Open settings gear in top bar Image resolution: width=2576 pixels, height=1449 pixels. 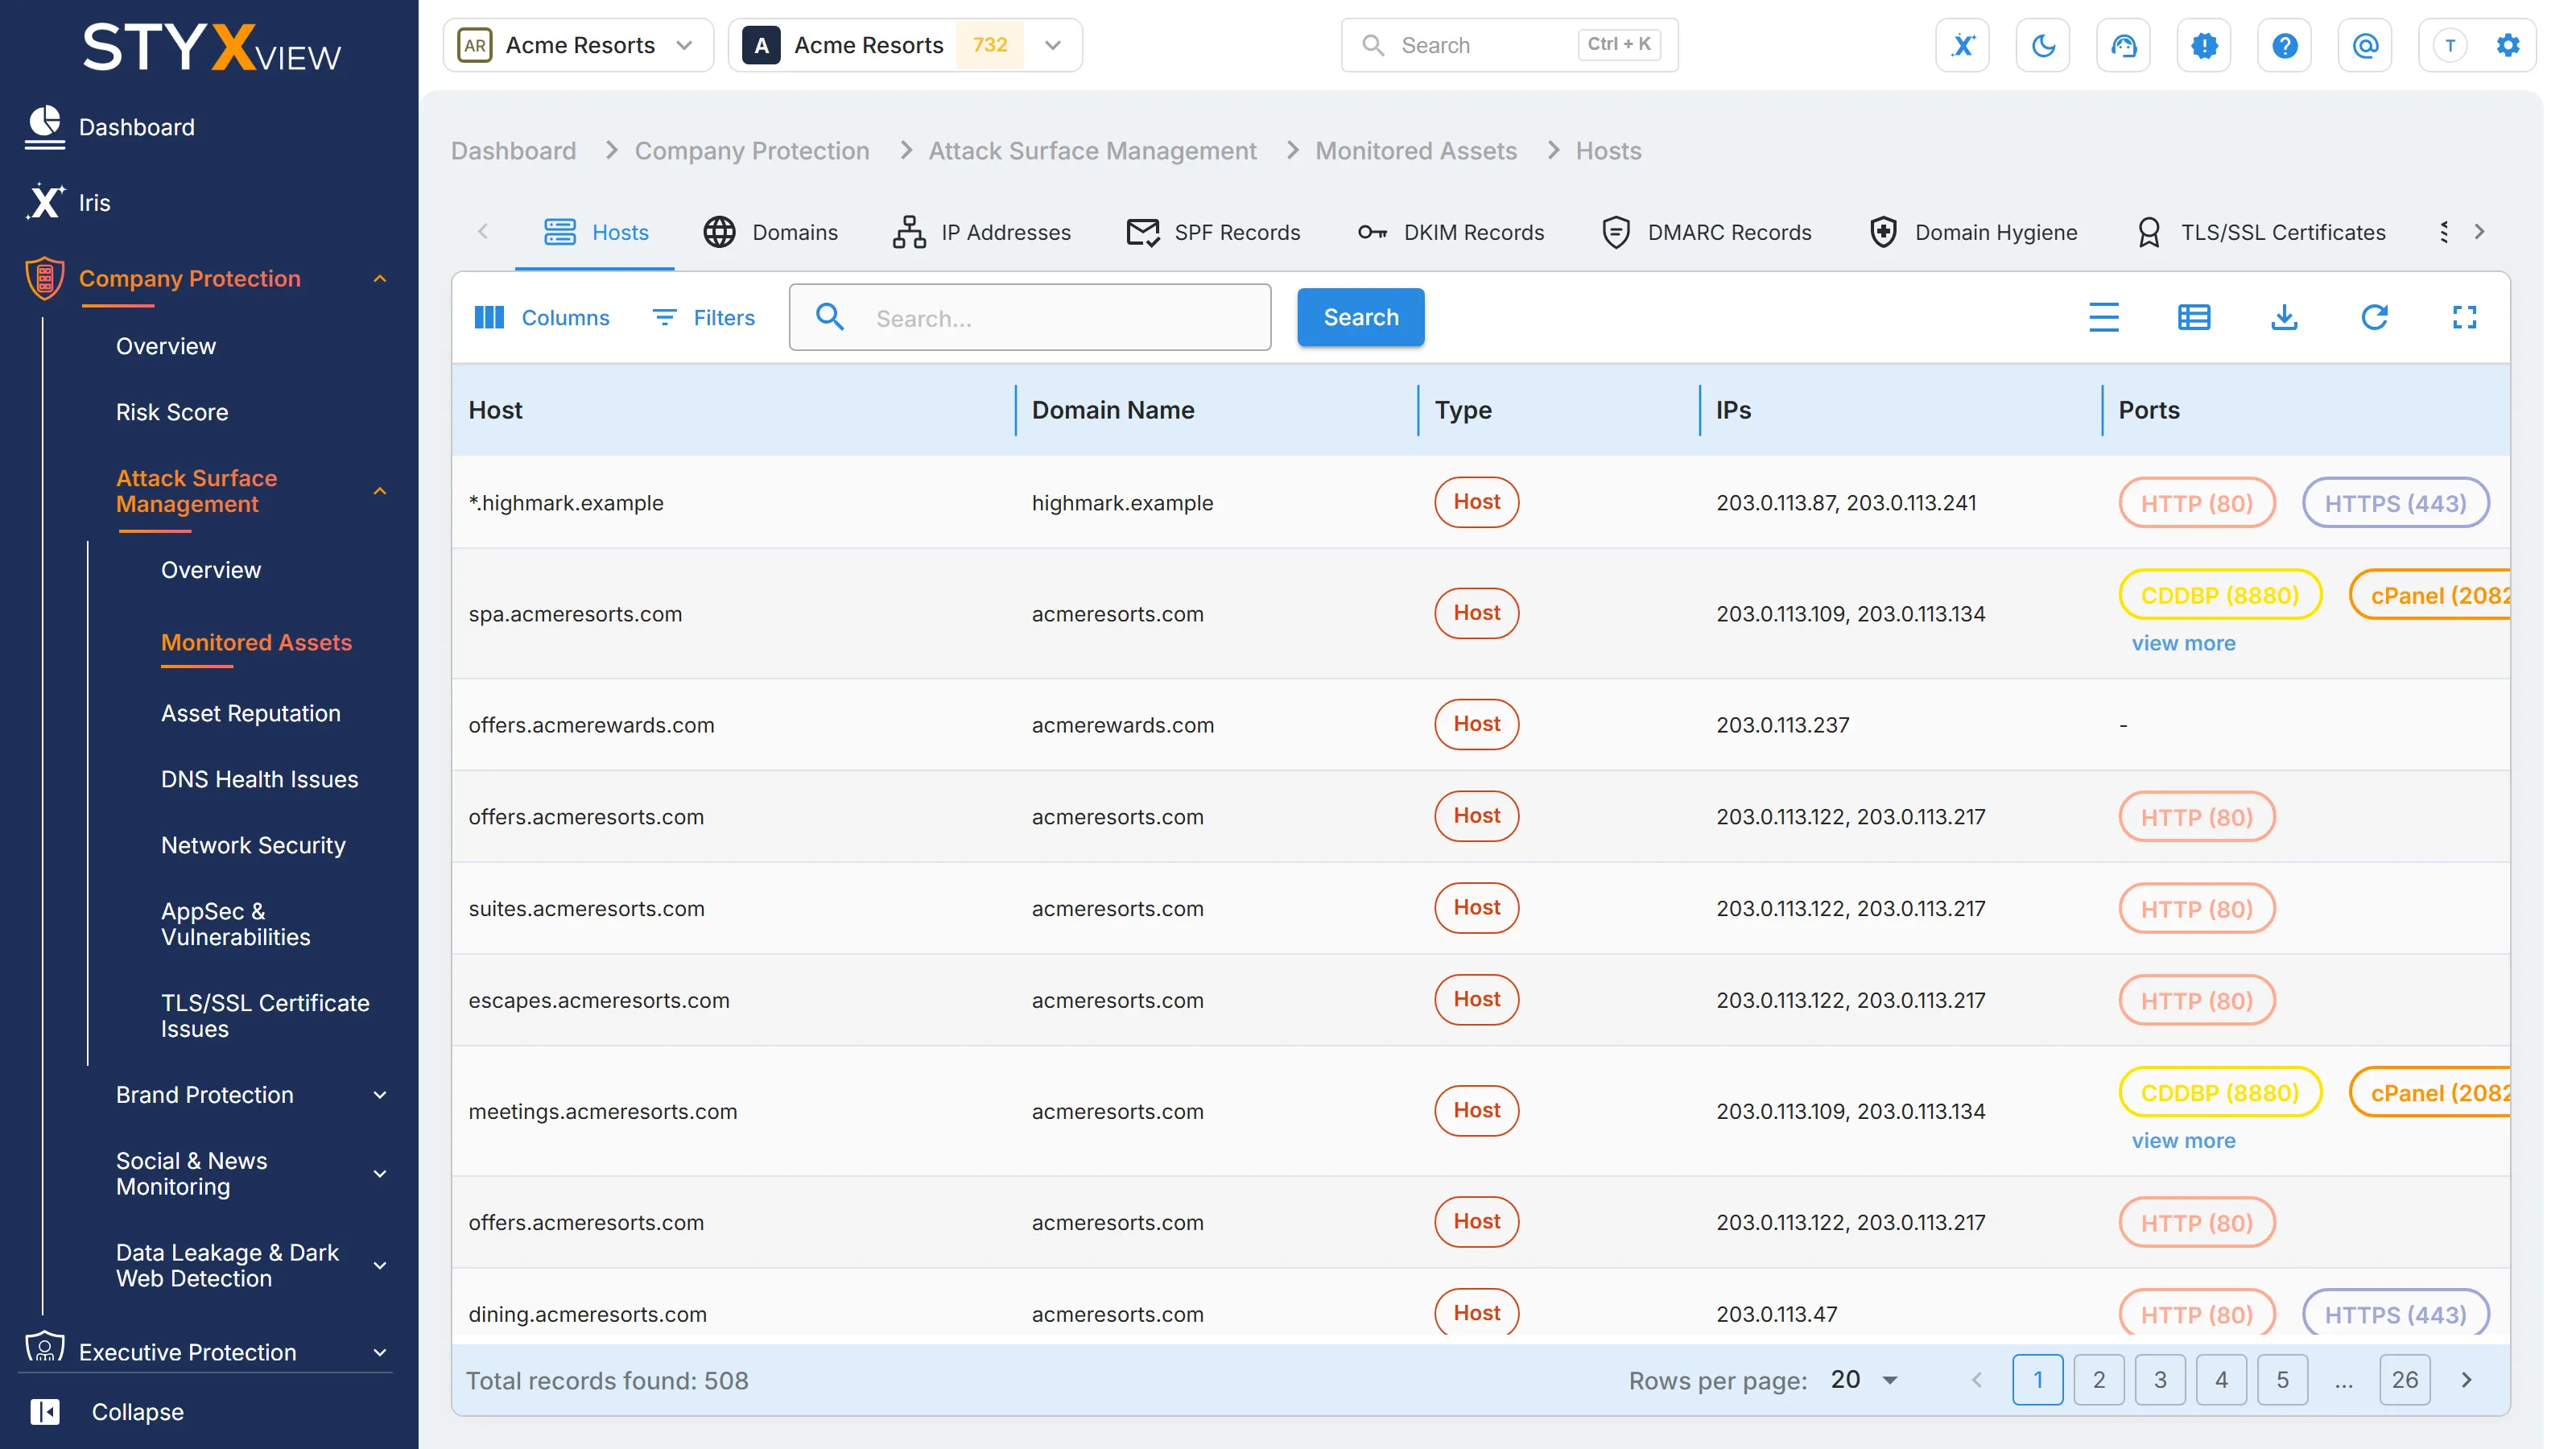pyautogui.click(x=2508, y=45)
